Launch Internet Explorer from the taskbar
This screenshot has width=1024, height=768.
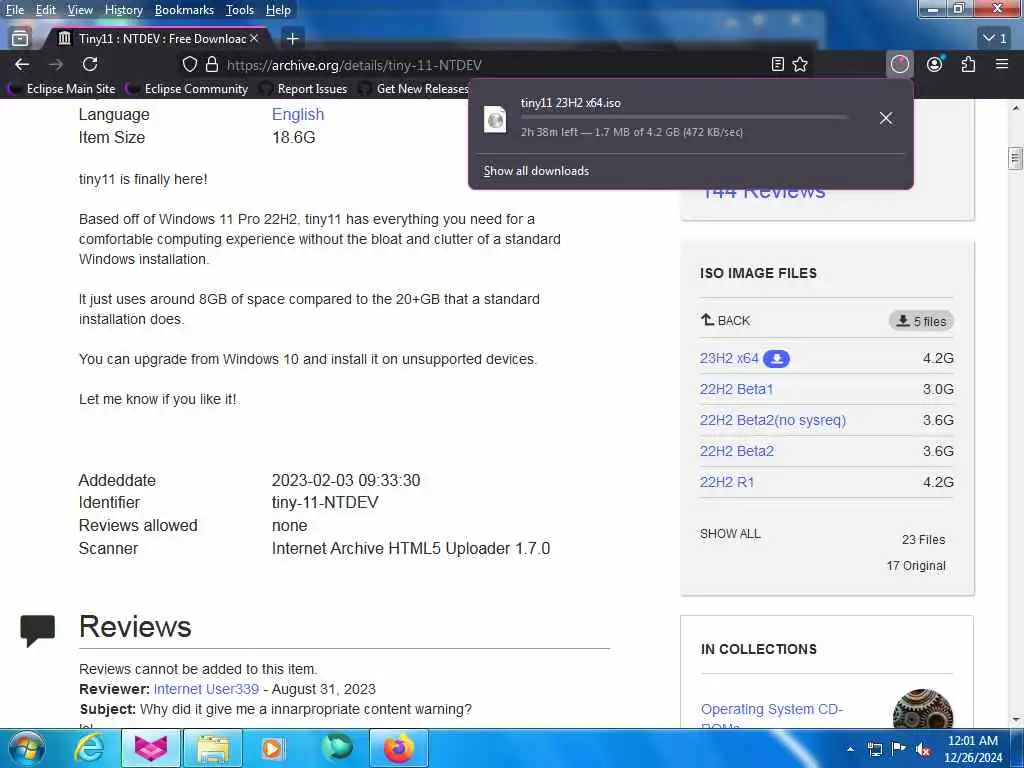click(x=88, y=748)
